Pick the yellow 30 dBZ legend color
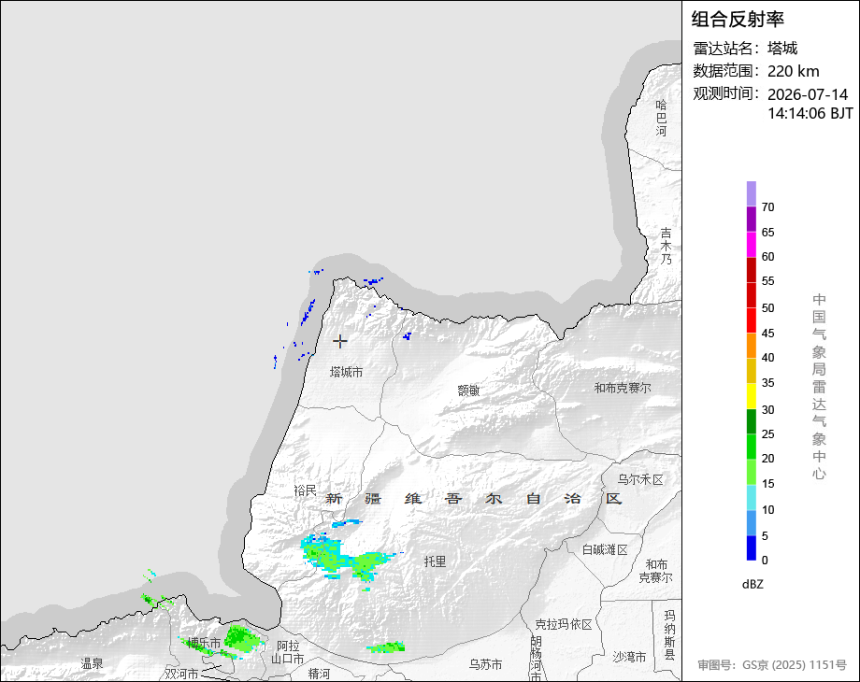This screenshot has height=682, width=860. click(x=751, y=396)
